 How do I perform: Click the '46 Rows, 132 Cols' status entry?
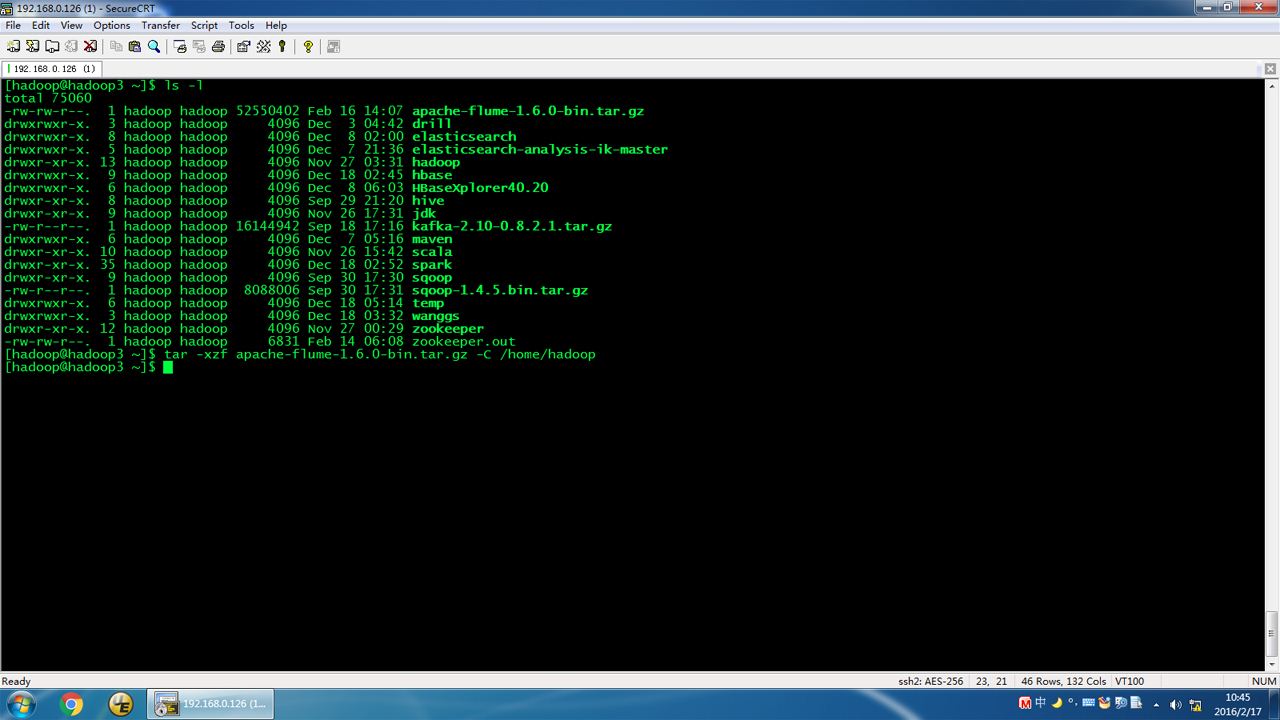[x=1066, y=681]
